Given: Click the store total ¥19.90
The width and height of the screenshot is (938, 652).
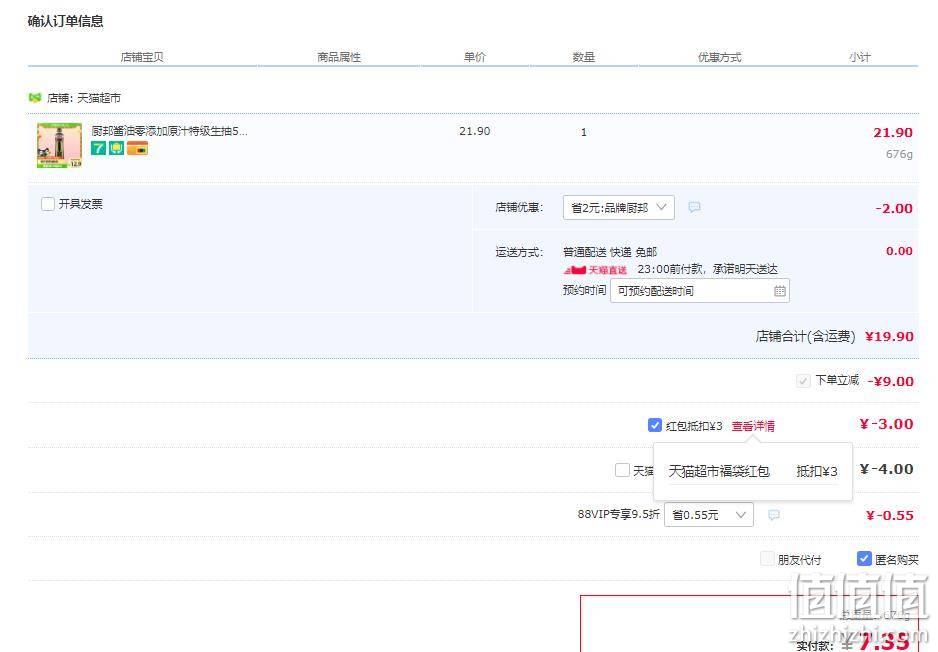Looking at the screenshot, I should tap(889, 336).
